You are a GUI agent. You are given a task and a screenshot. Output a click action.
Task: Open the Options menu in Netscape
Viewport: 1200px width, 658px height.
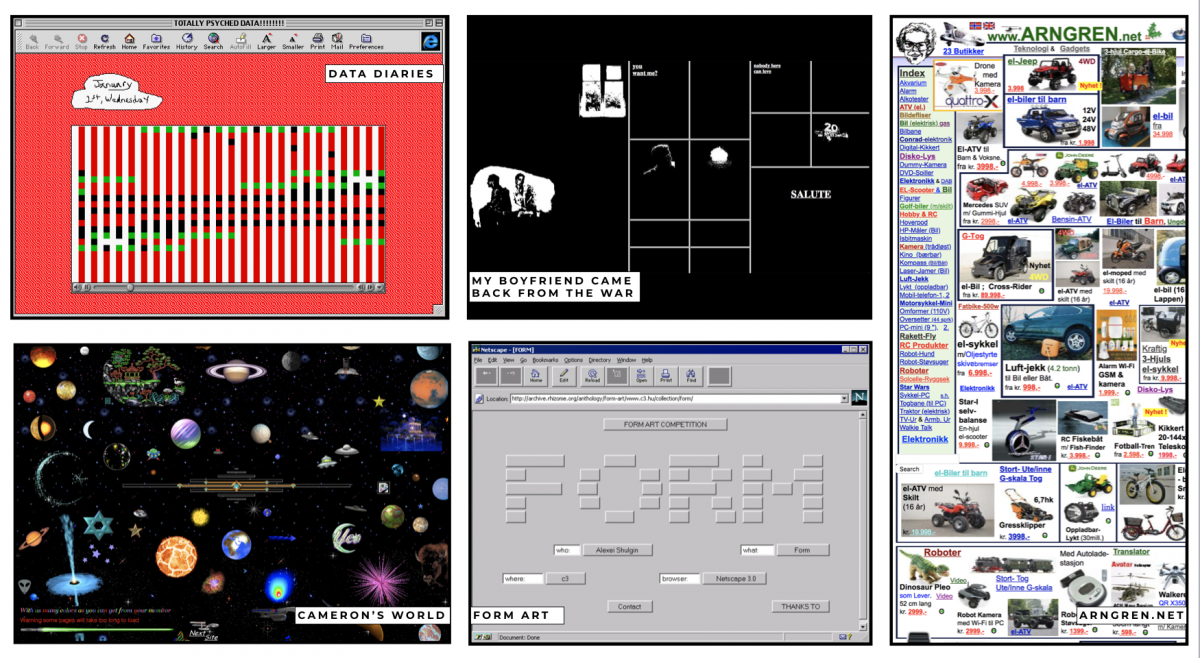(x=573, y=360)
